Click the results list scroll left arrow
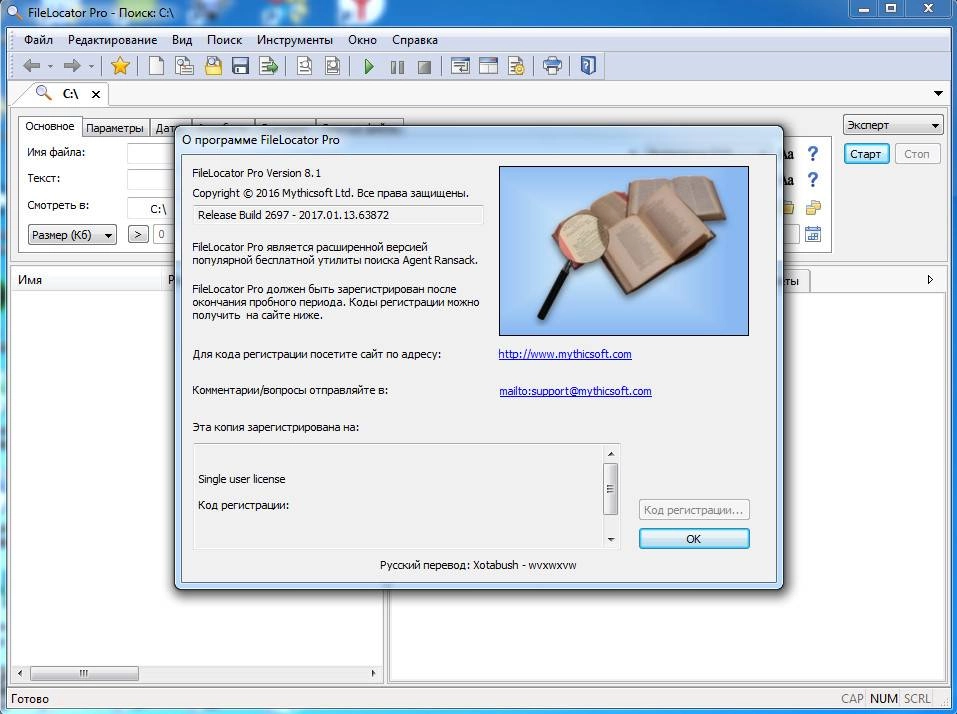 pos(20,673)
